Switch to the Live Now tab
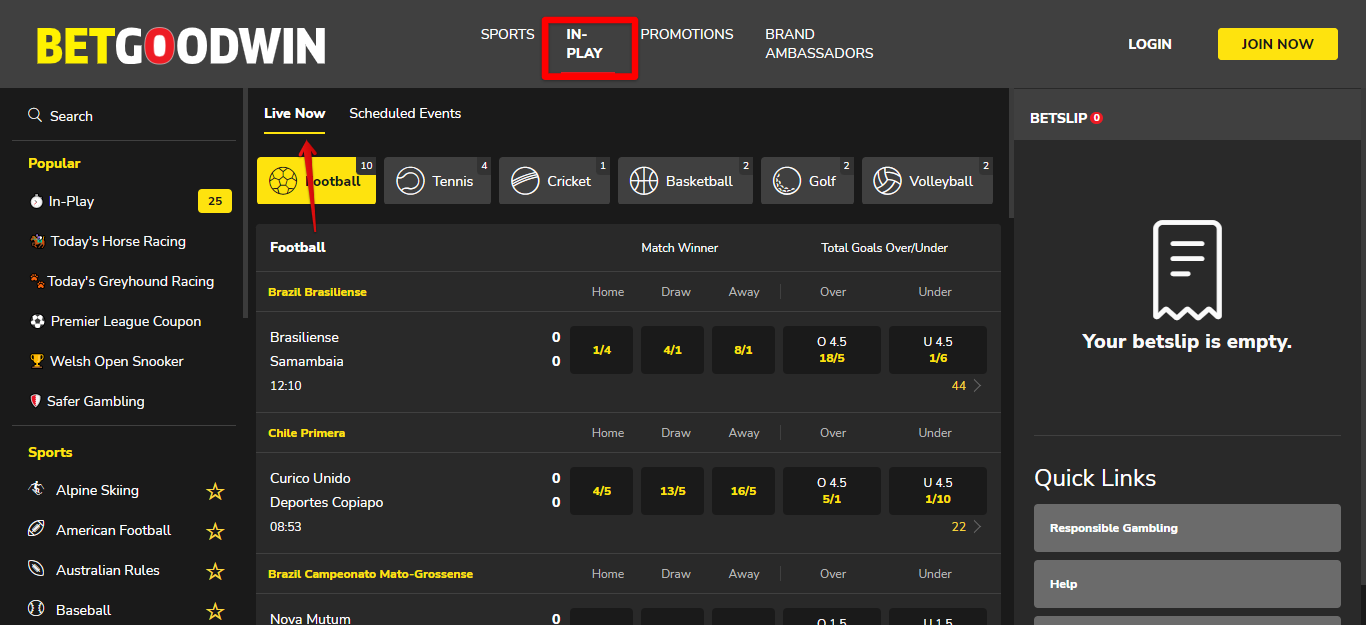The image size is (1366, 625). [295, 113]
